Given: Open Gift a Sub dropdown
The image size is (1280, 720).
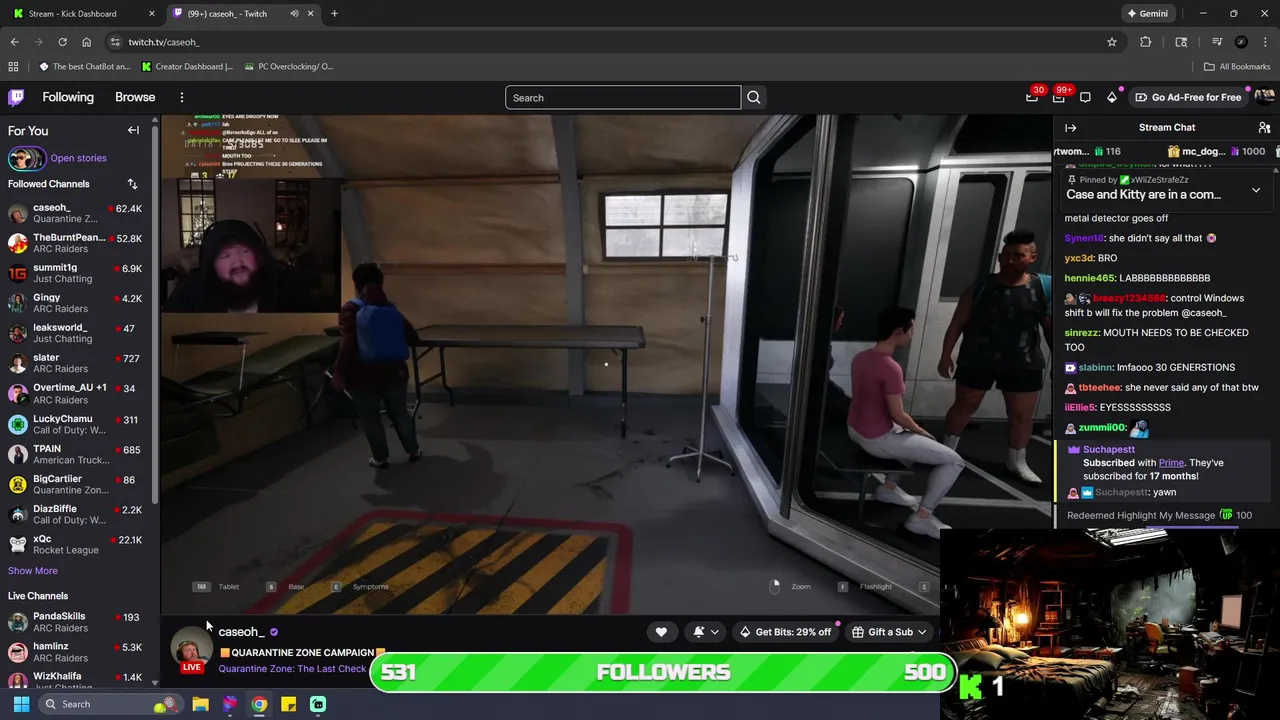Looking at the screenshot, I should point(889,632).
